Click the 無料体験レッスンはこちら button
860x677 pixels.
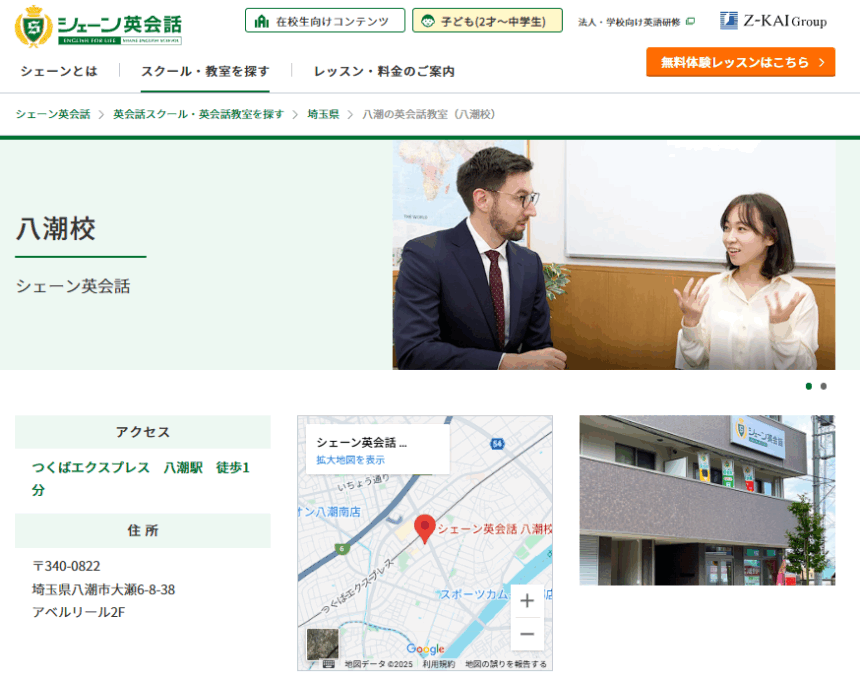[x=740, y=62]
